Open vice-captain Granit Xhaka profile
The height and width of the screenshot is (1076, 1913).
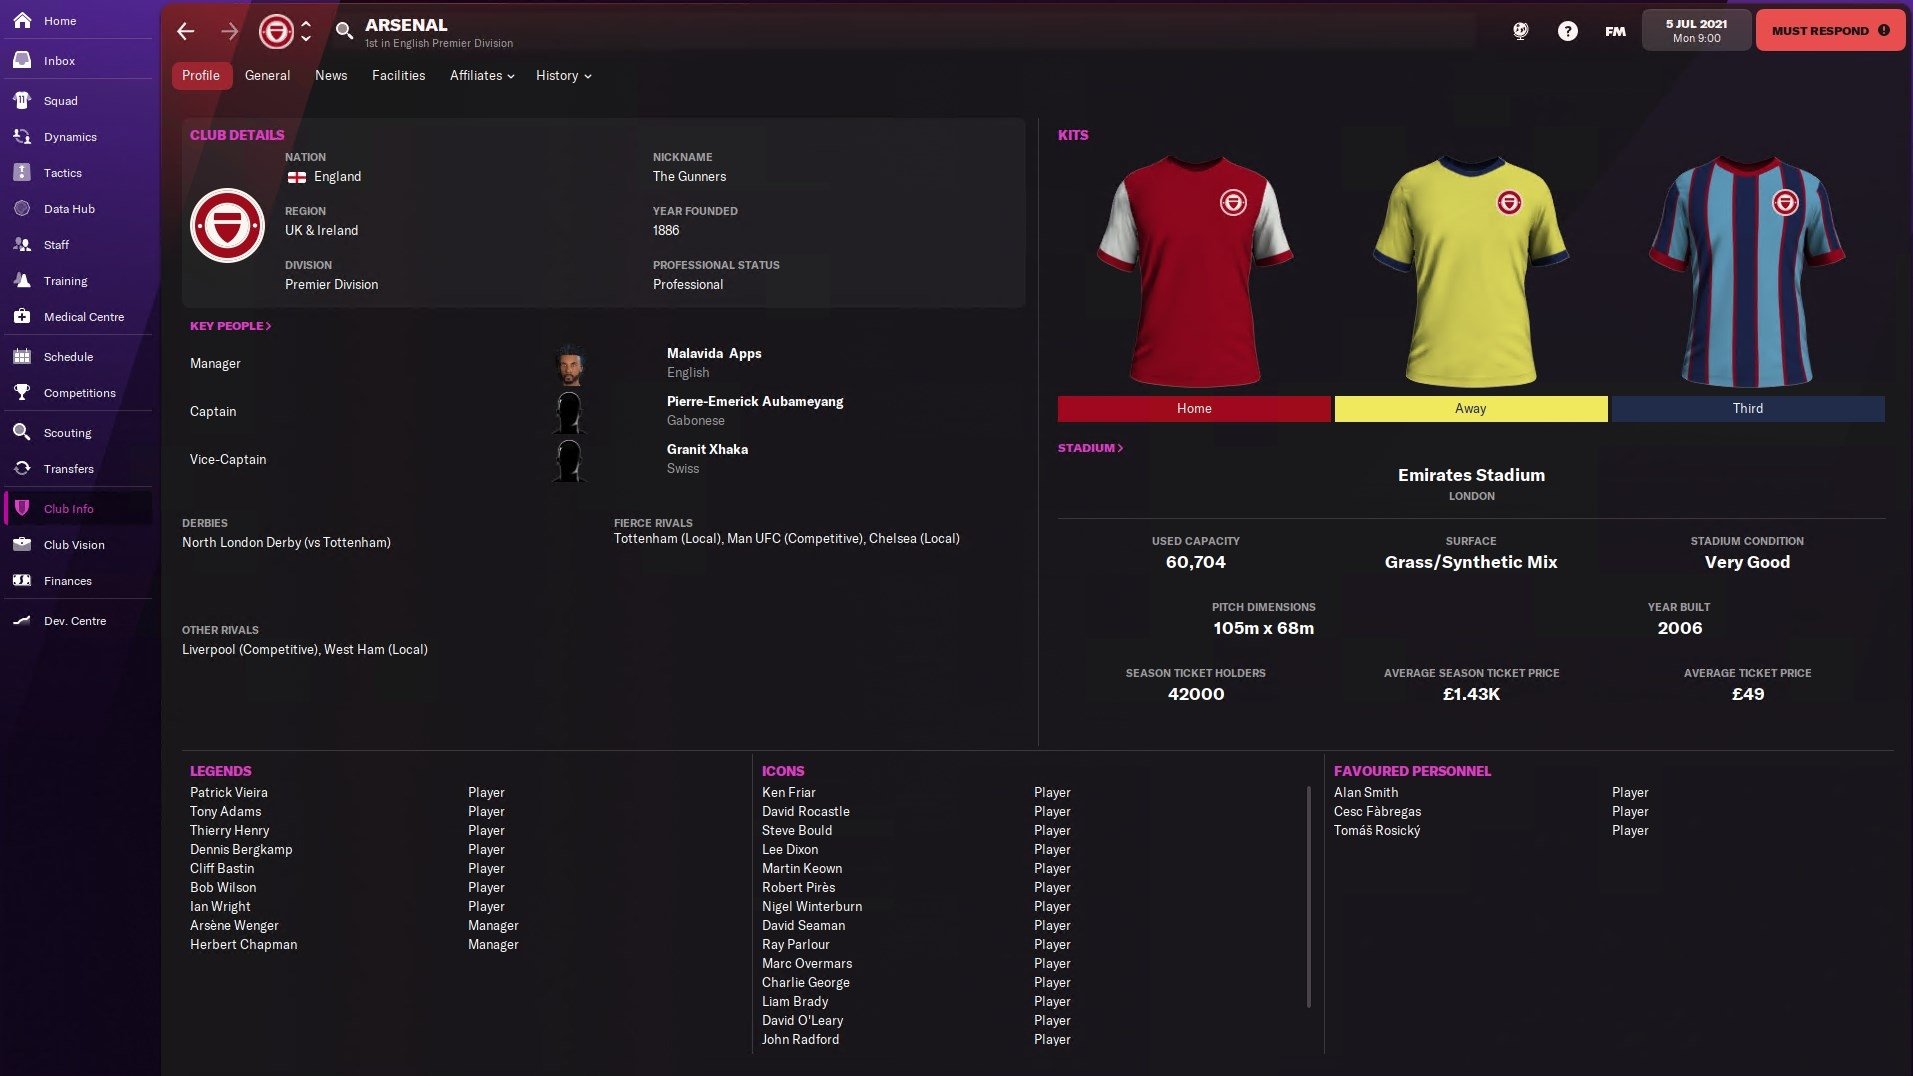pyautogui.click(x=707, y=449)
